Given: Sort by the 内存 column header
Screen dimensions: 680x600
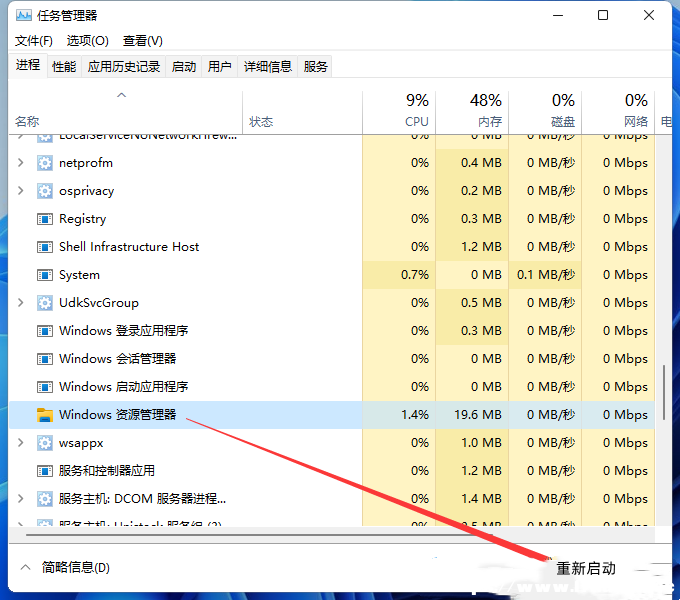Looking at the screenshot, I should click(472, 113).
